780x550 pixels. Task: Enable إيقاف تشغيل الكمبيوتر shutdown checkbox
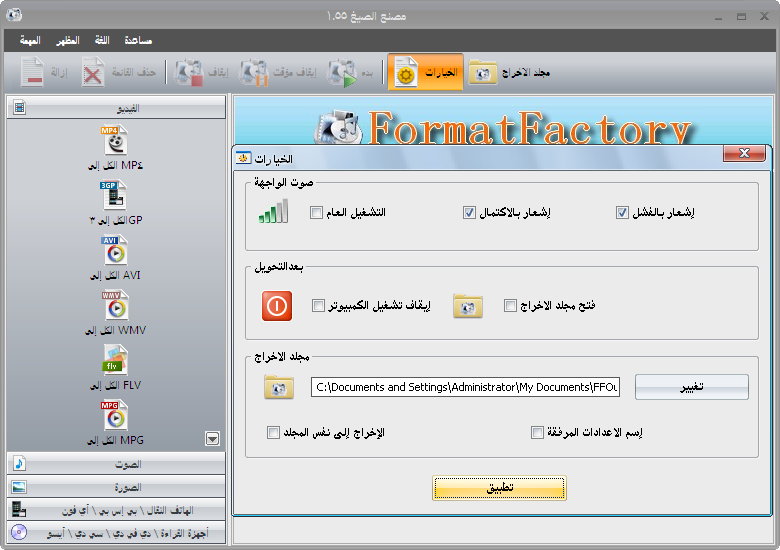tap(318, 305)
